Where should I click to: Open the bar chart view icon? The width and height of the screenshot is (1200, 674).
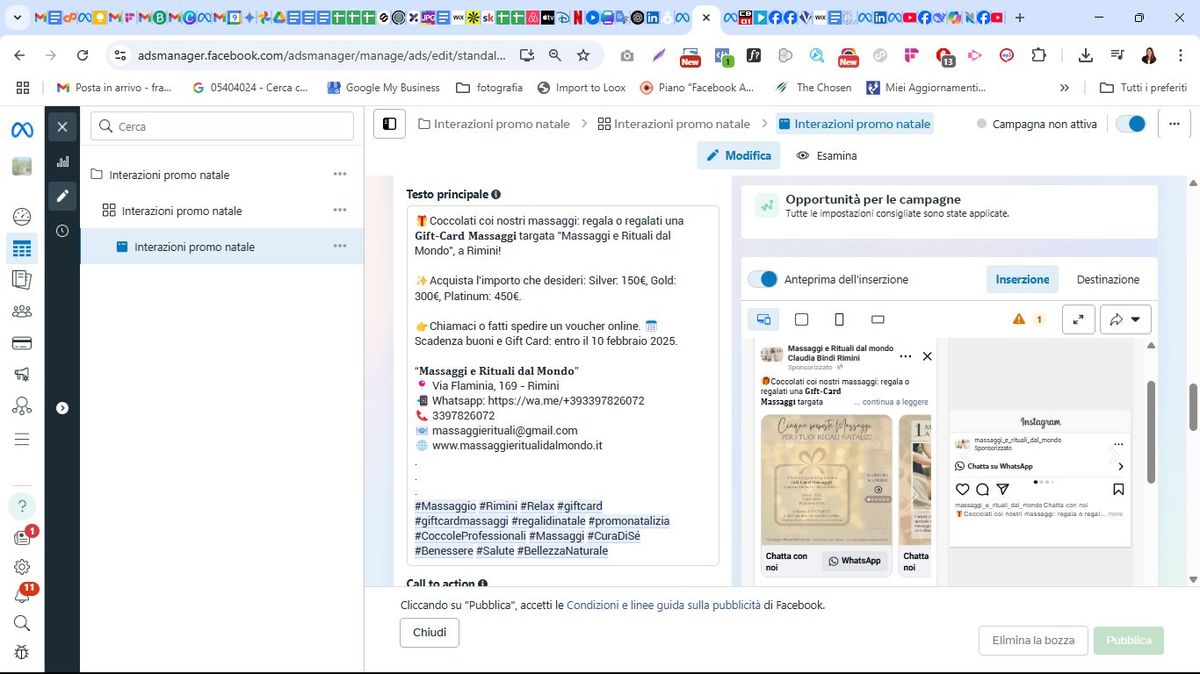[62, 161]
